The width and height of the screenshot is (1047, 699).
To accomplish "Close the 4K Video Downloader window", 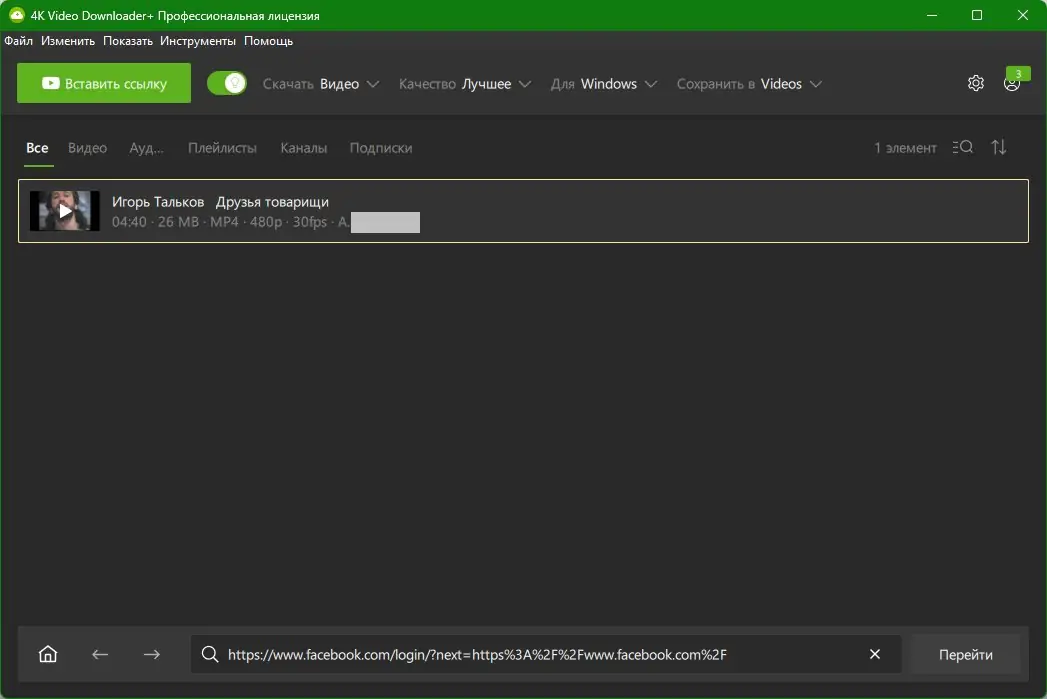I will pyautogui.click(x=1022, y=15).
